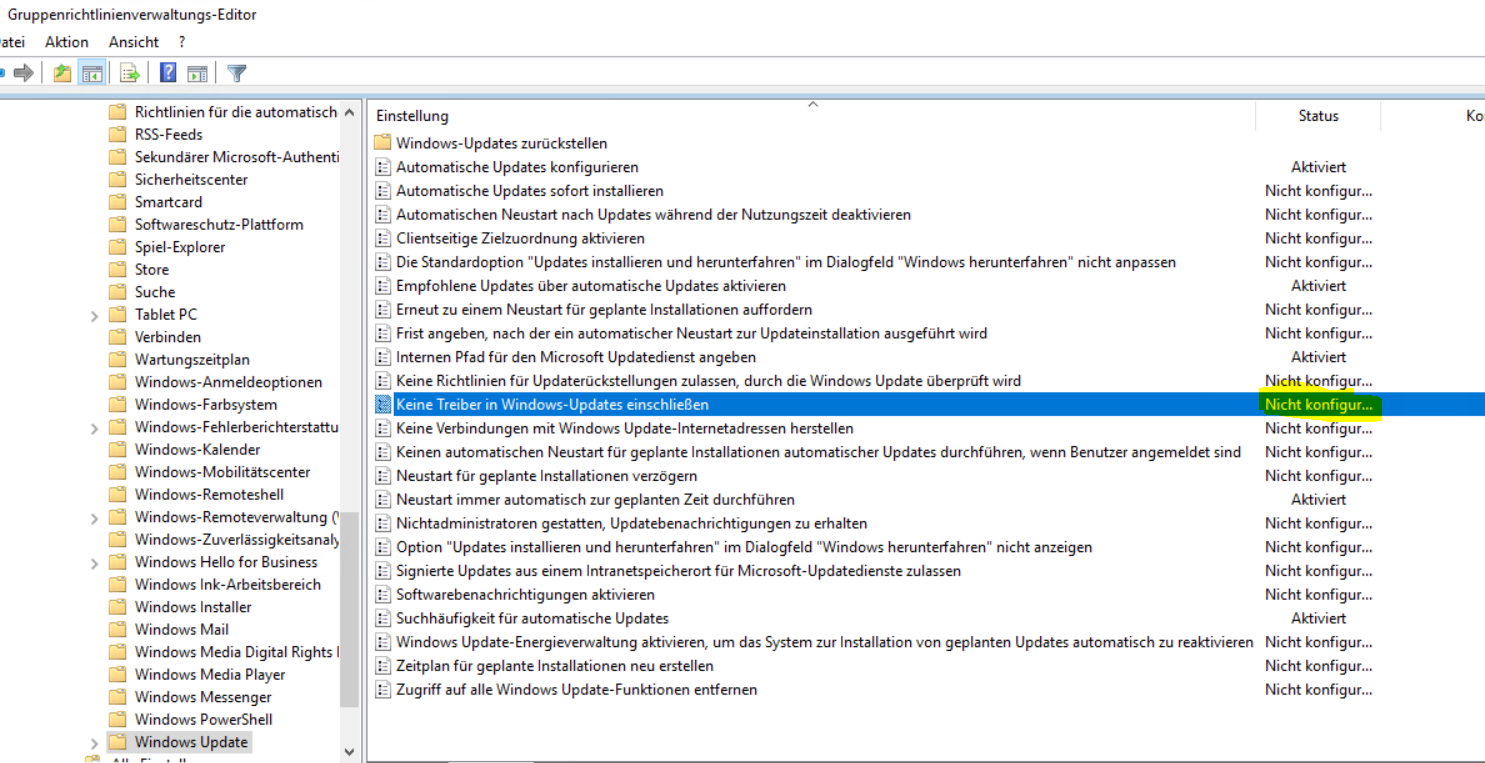
Task: Select 'Nichtadministratoren gestatten, Updatebenachrichtigungen zu erhalten'
Action: [632, 523]
